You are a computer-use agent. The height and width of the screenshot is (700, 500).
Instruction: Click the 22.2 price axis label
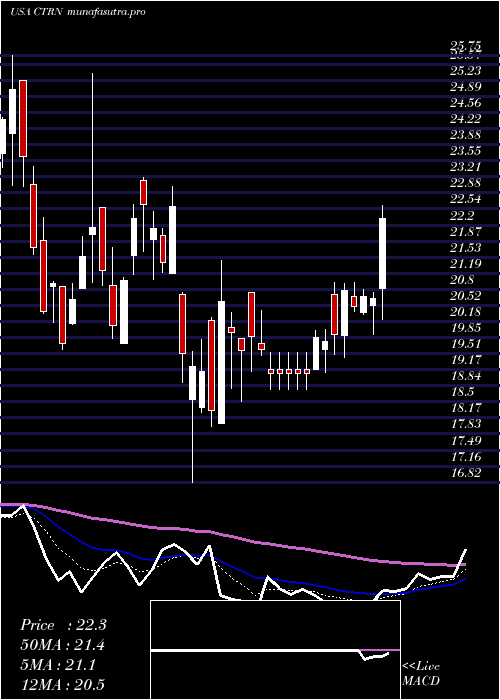[462, 216]
